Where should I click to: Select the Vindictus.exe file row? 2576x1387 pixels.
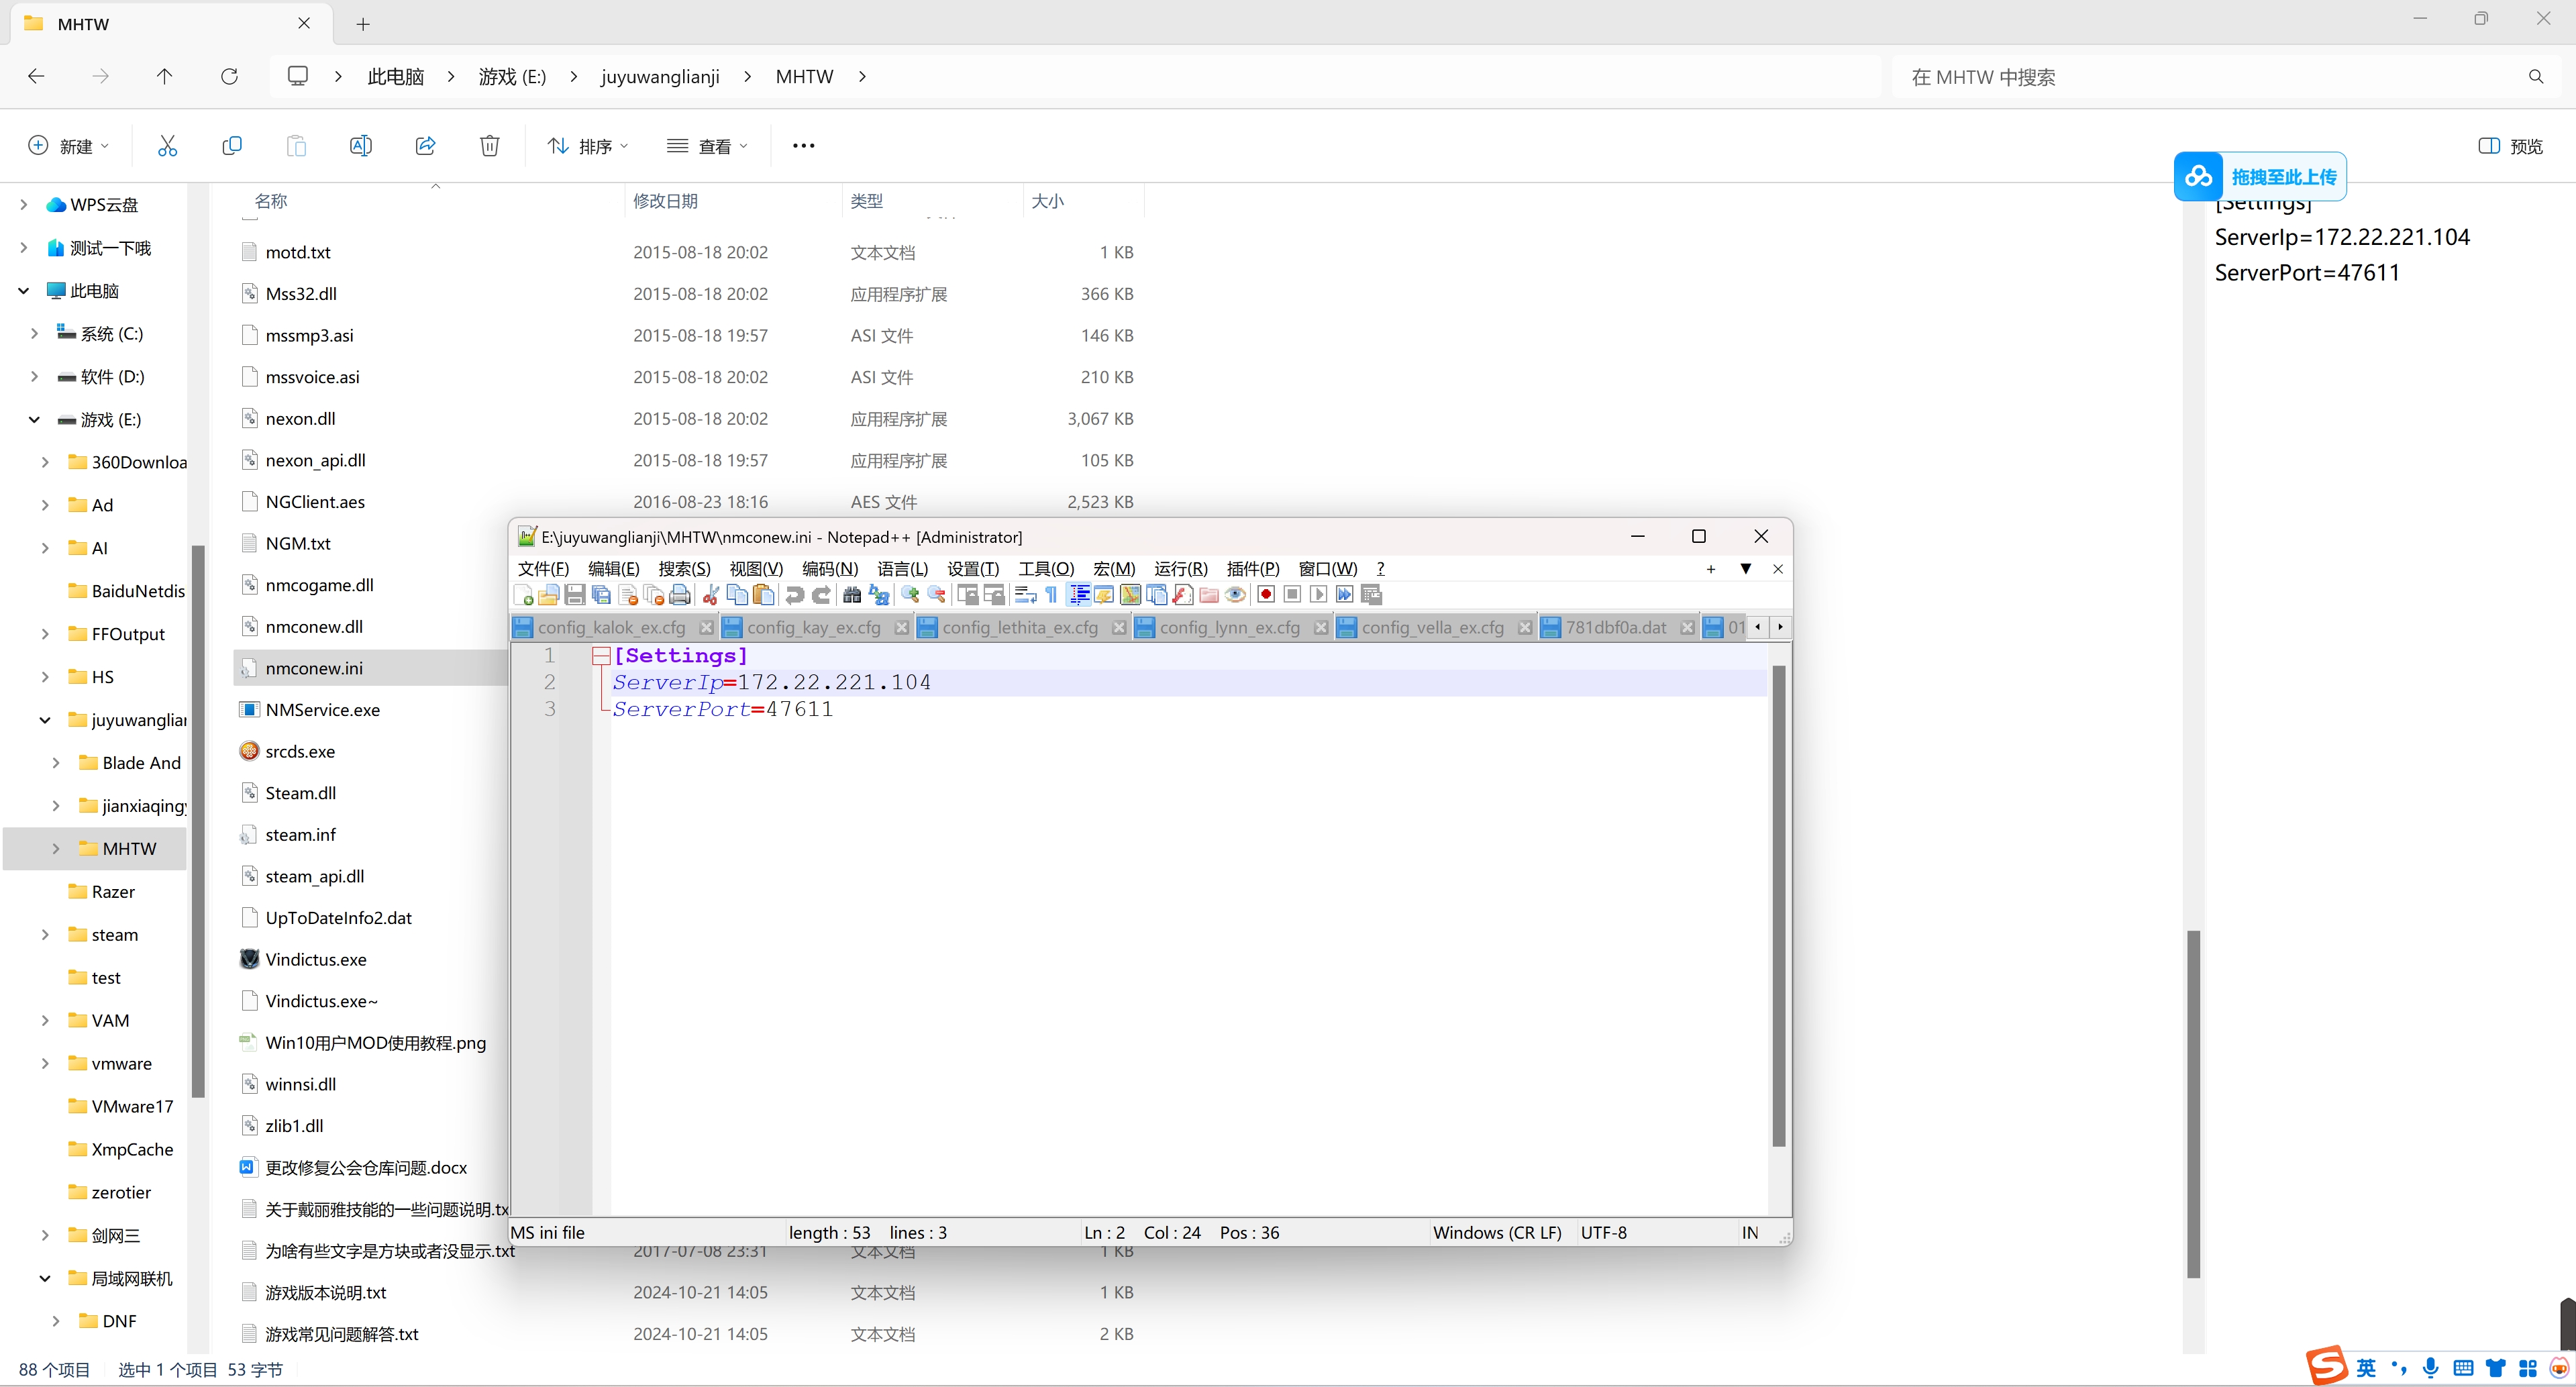pos(372,959)
